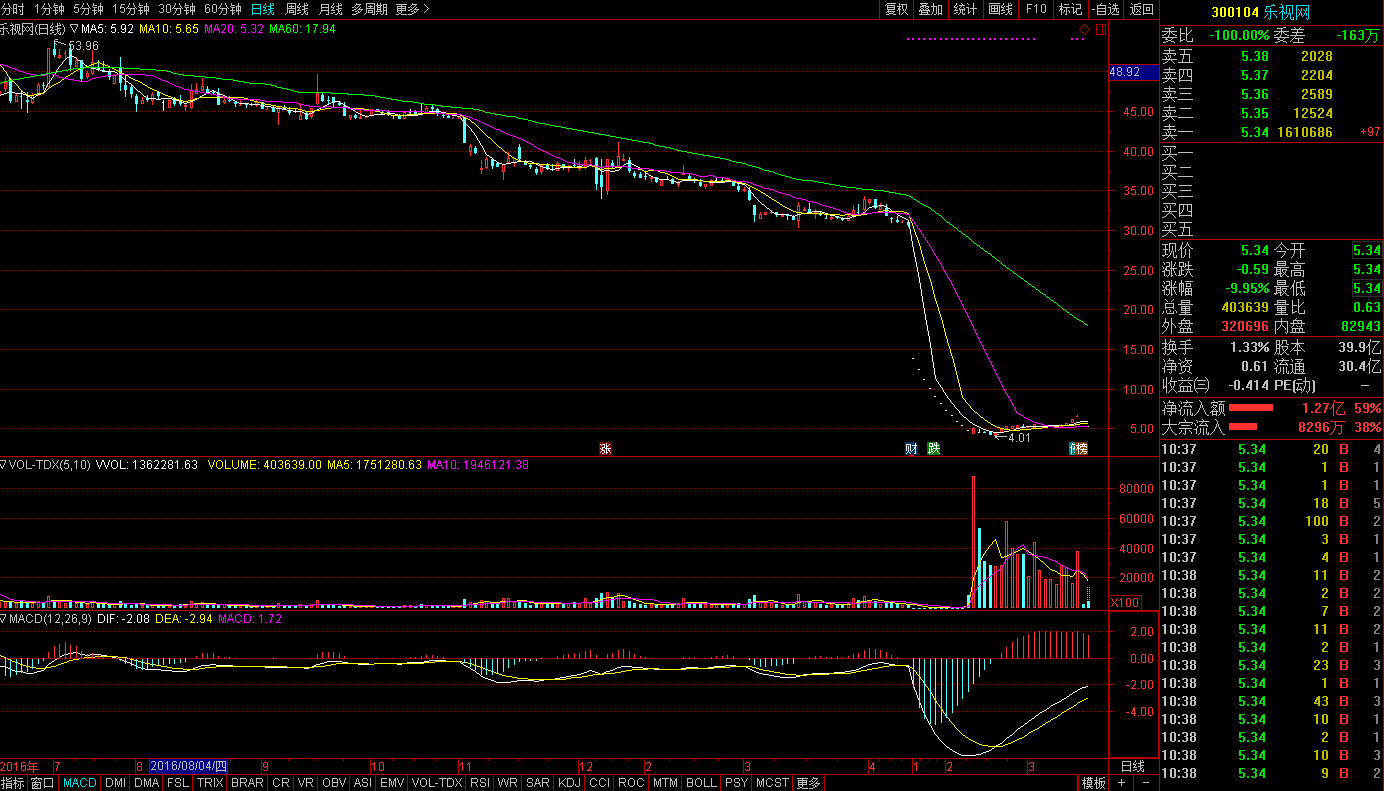Screen dimensions: 1384x791
Task: Click the 返回 back button
Action: click(x=1141, y=9)
